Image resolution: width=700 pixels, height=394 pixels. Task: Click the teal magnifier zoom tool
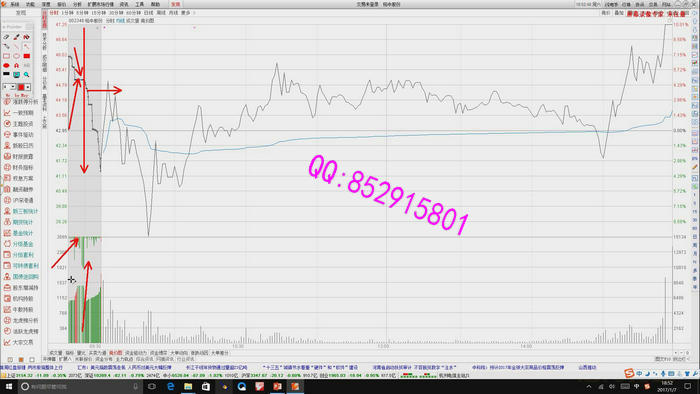[26, 75]
